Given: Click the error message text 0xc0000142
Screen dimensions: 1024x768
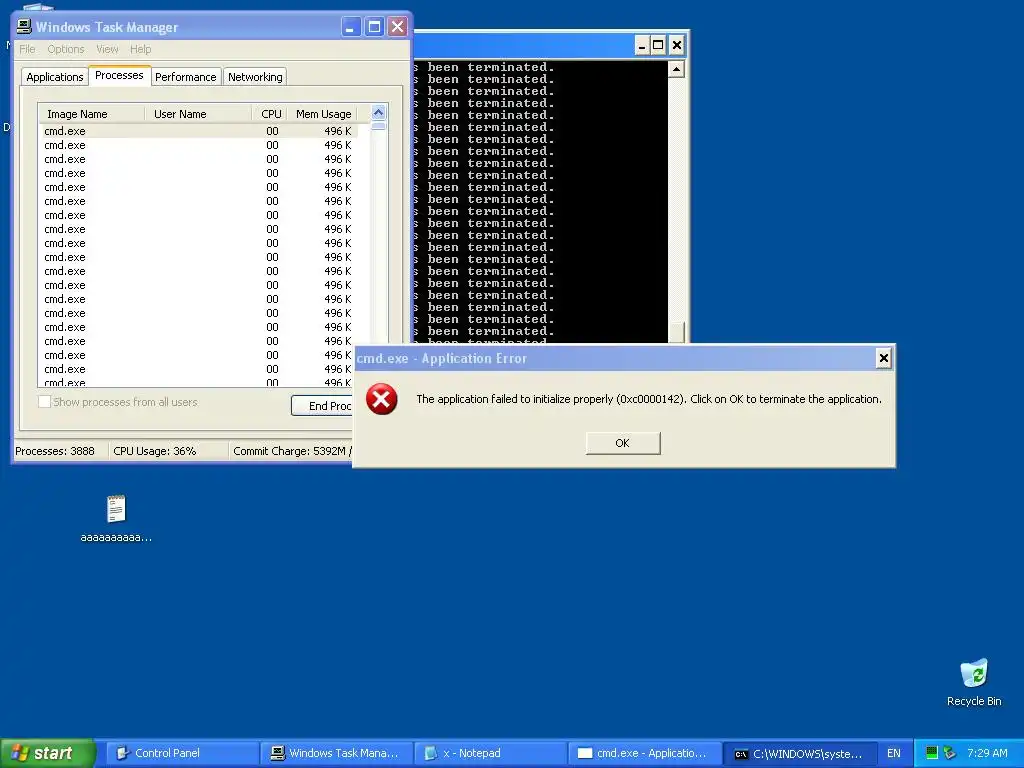Looking at the screenshot, I should tap(650, 399).
